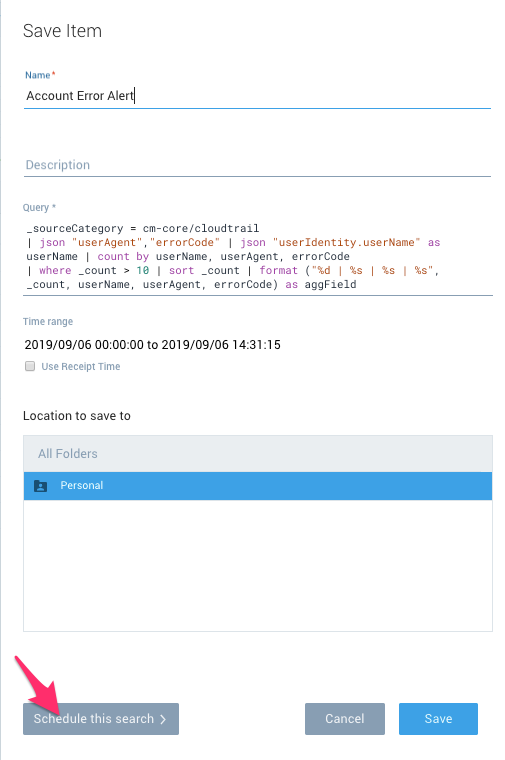
Task: Click the All Folders header
Action: [258, 454]
